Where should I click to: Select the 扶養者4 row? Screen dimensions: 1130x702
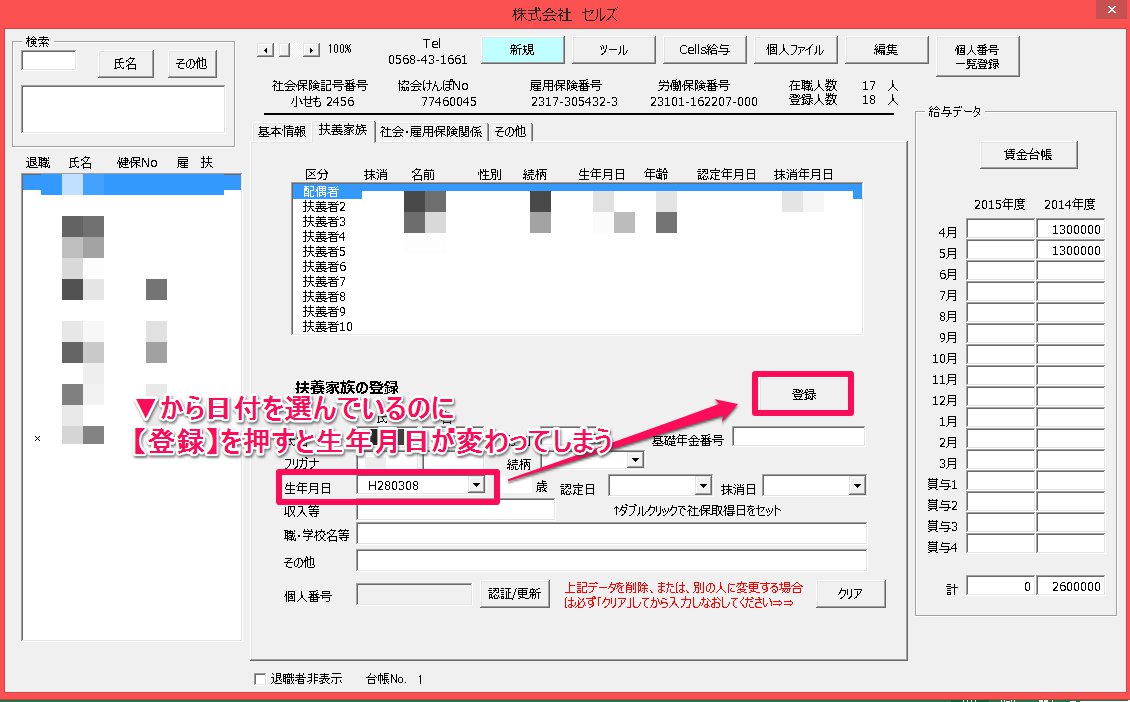pyautogui.click(x=577, y=236)
